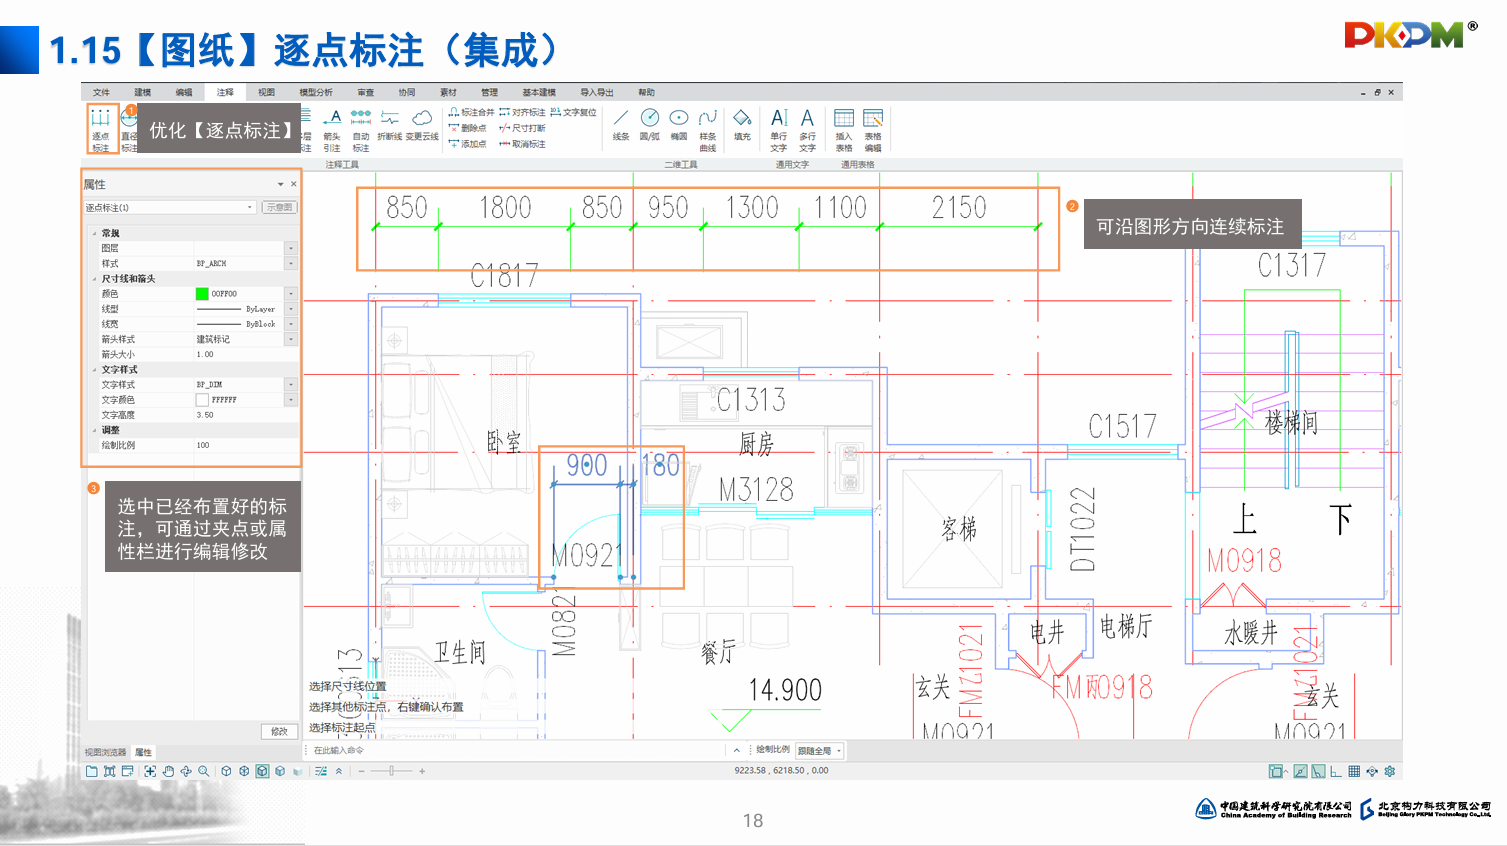Viewport: 1507px width, 846px height.
Task: Click the 箭头引注 arrow leader tool
Action: [x=332, y=128]
